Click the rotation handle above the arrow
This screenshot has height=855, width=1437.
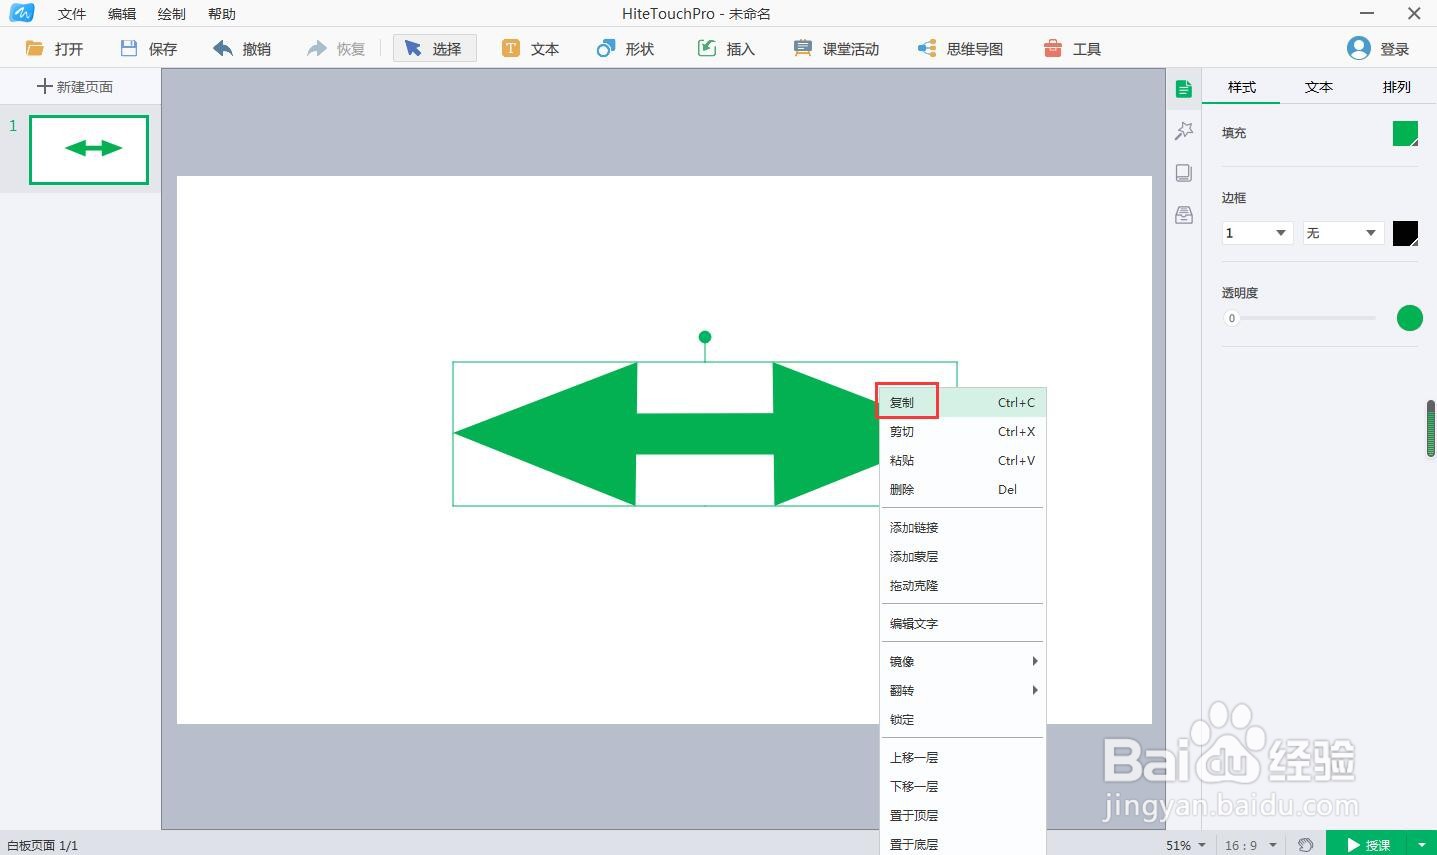tap(705, 337)
